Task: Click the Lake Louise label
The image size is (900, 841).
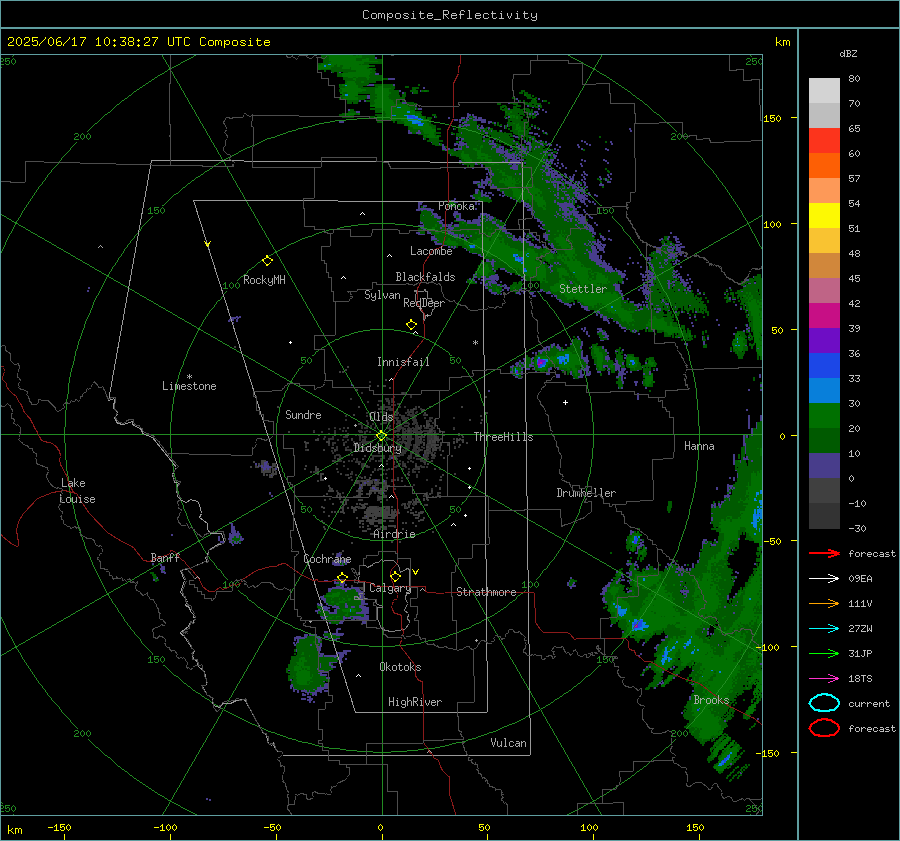Action: (77, 491)
